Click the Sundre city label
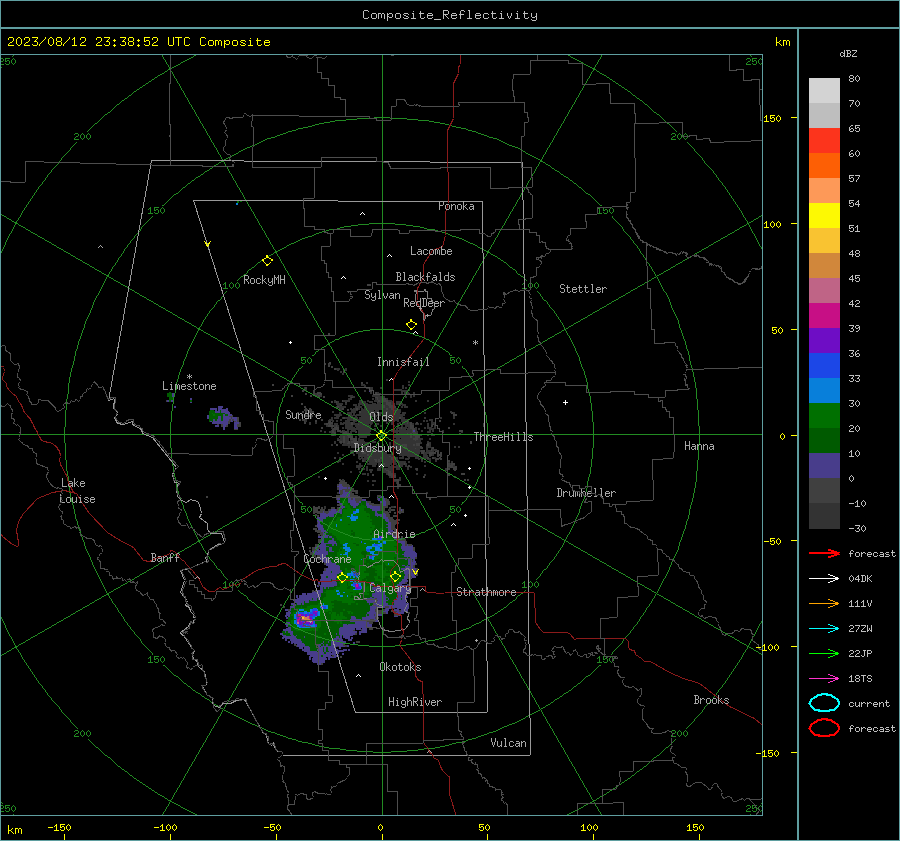This screenshot has height=841, width=900. [303, 414]
